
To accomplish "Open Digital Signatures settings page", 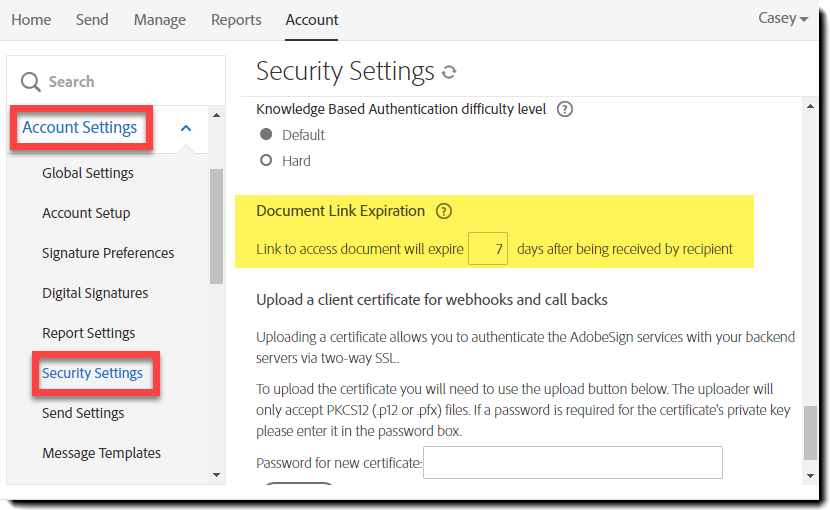I will click(x=95, y=293).
